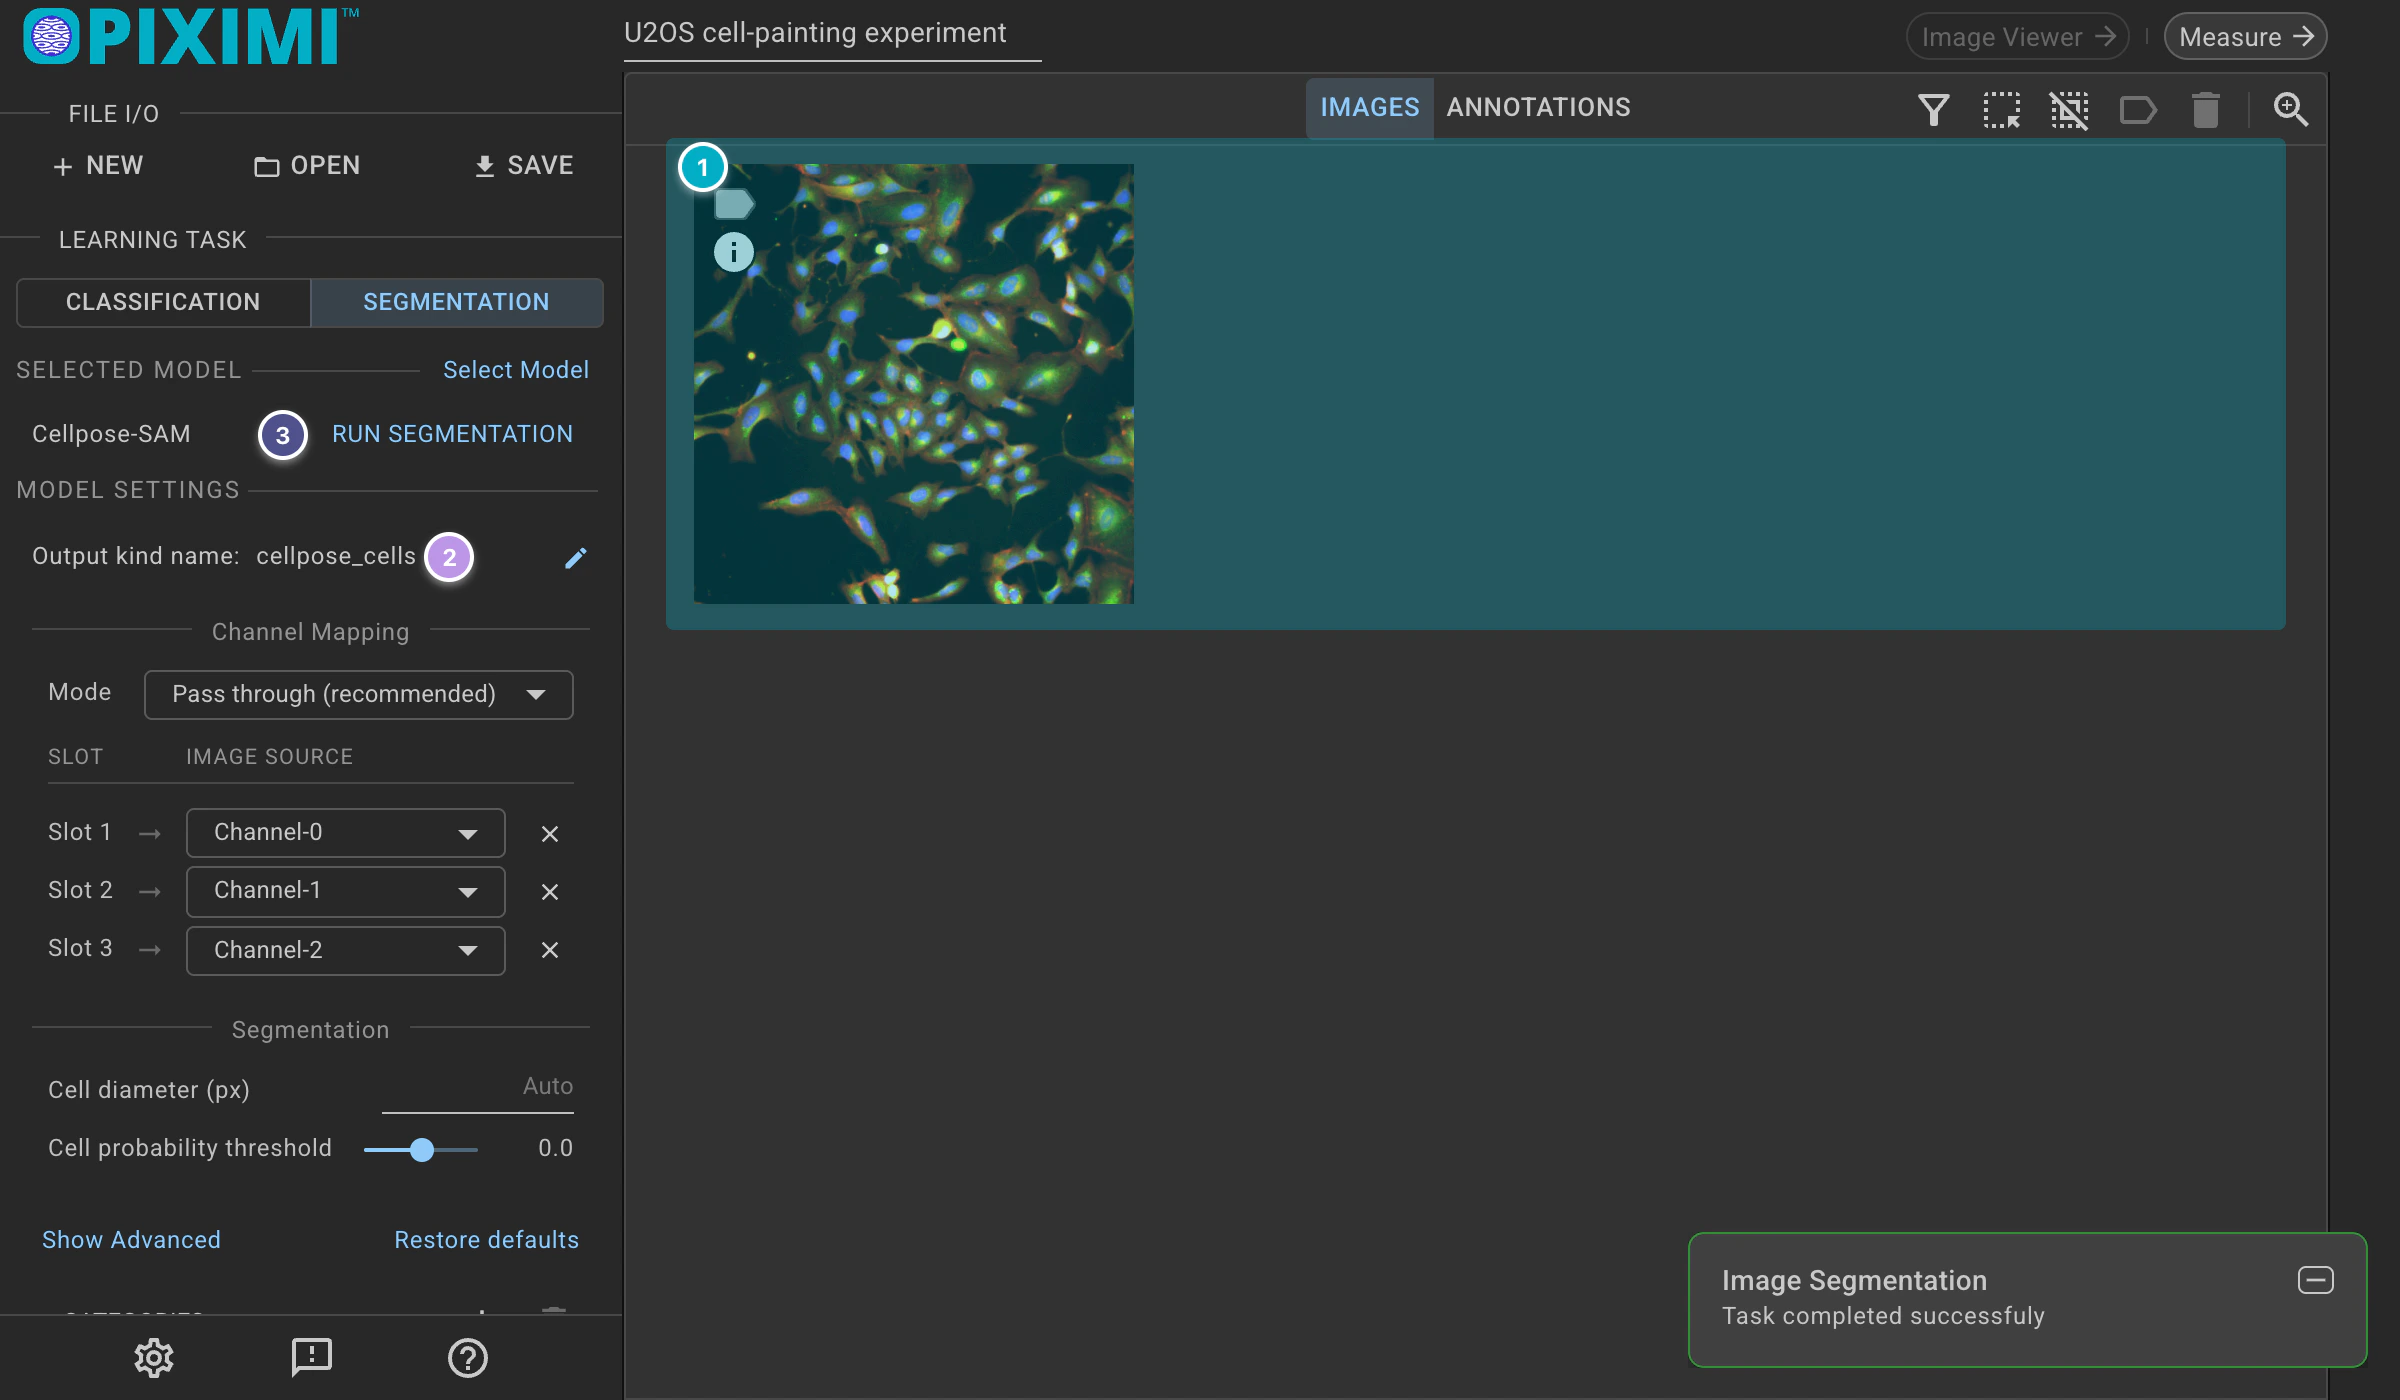Click the cellpose_cells output kind name
Image resolution: width=2400 pixels, height=1400 pixels.
tap(336, 557)
